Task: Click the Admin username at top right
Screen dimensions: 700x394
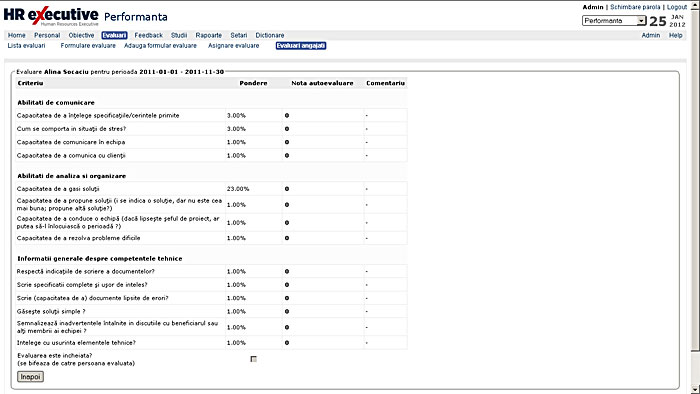Action: [593, 7]
